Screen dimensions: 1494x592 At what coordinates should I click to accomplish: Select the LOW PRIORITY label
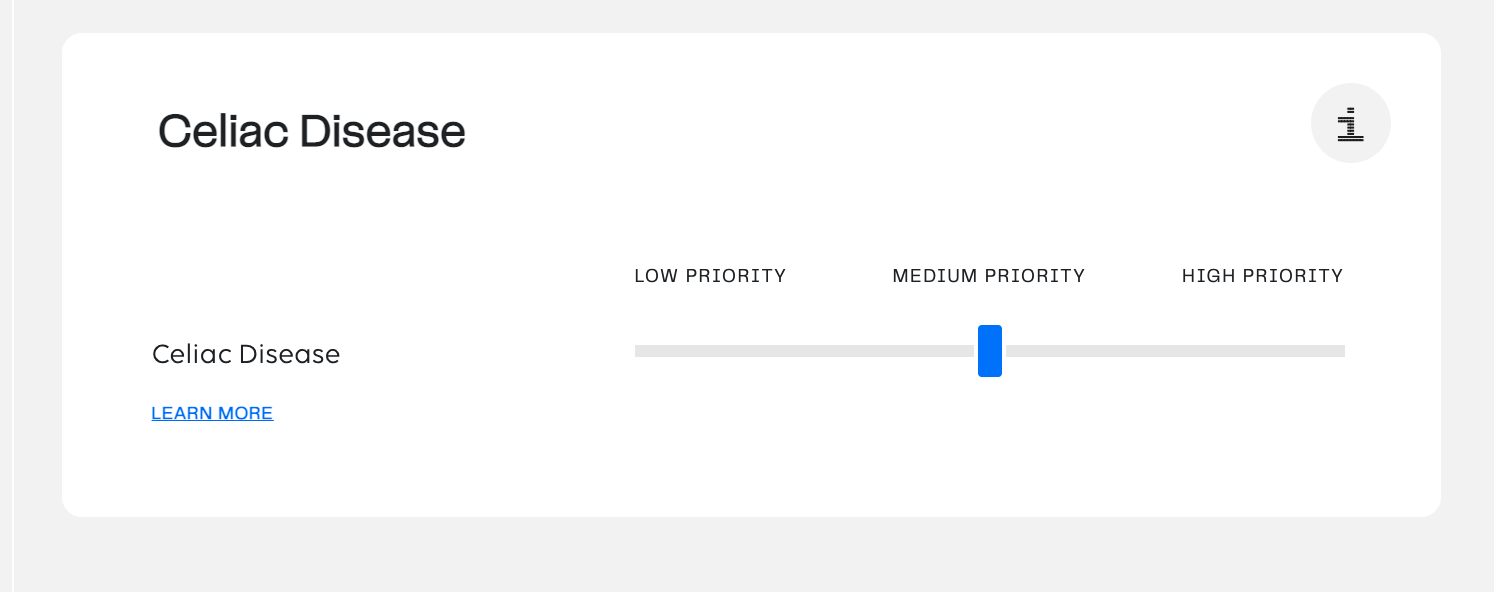tap(710, 276)
